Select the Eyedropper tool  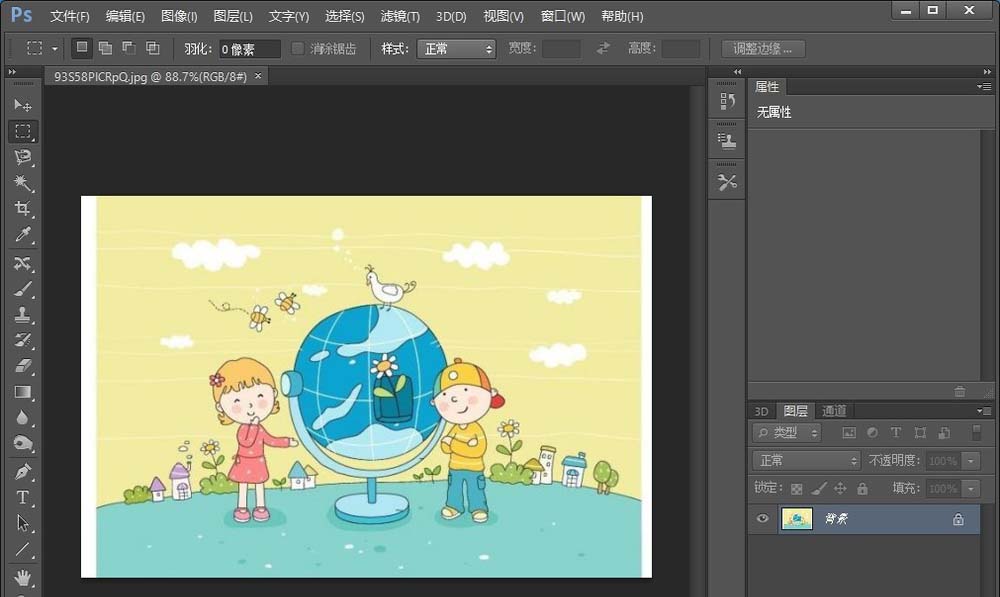pos(23,235)
